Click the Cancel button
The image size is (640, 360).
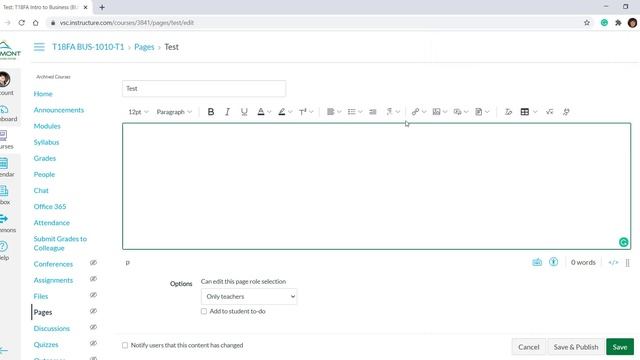click(x=529, y=347)
